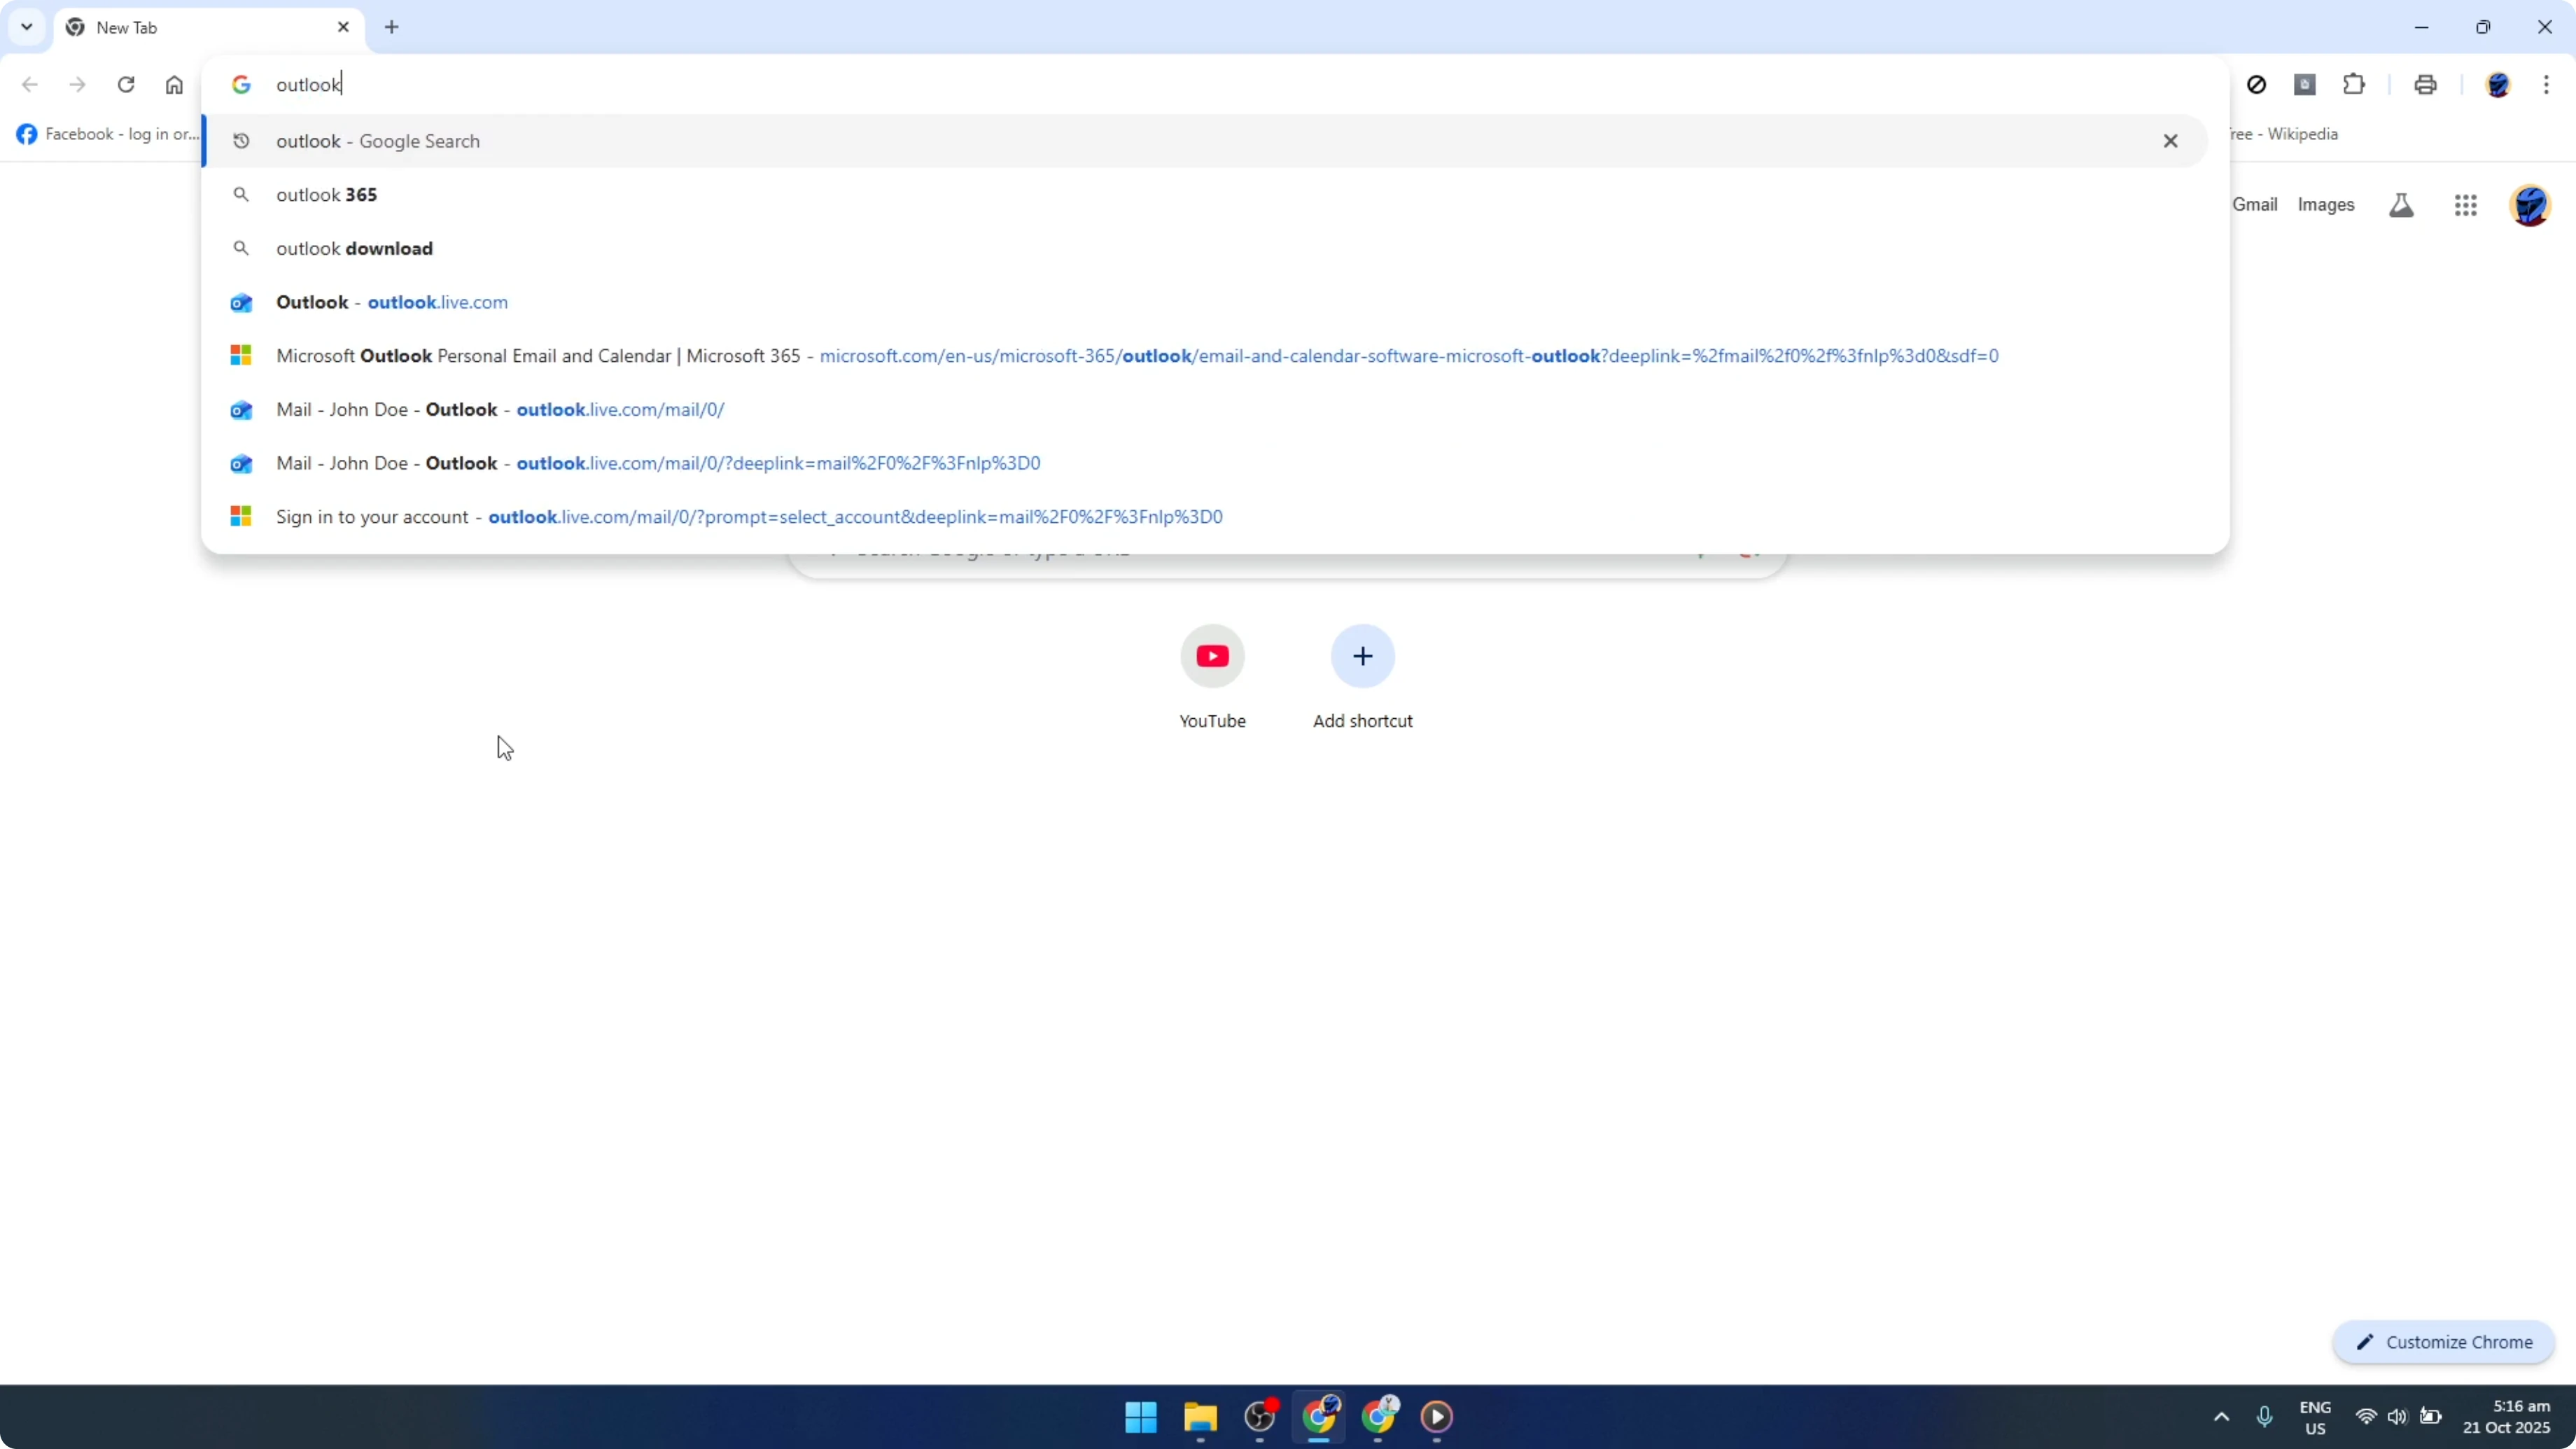This screenshot has width=2576, height=1449.
Task: Go forward with the forward arrow
Action: click(x=77, y=84)
